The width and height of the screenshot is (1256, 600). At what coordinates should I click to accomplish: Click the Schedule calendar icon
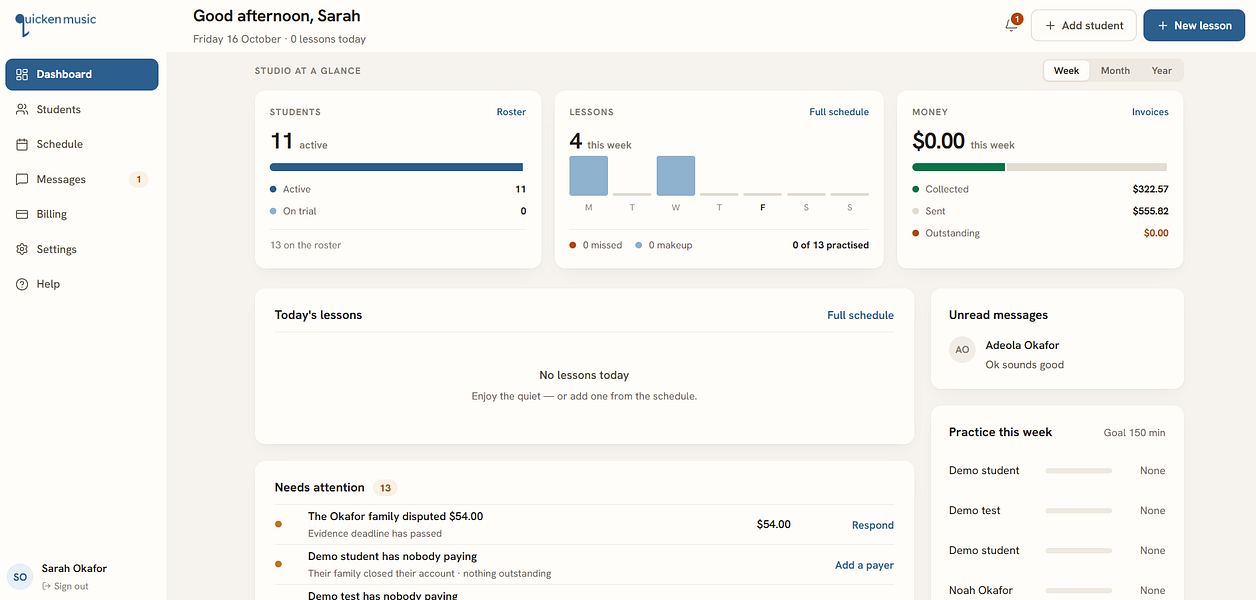(x=22, y=145)
